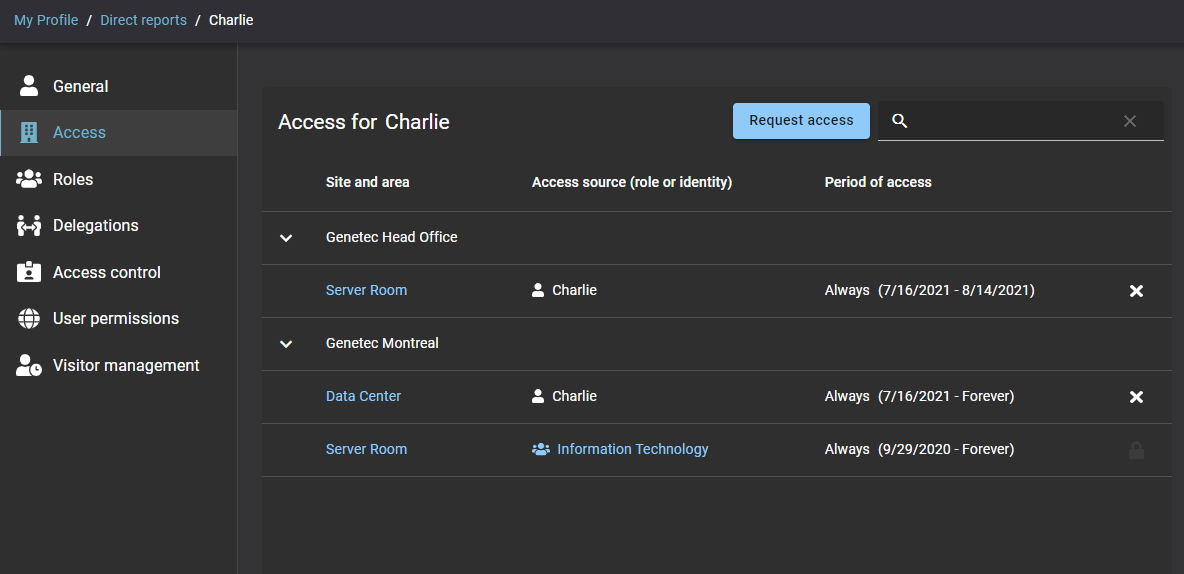Image resolution: width=1184 pixels, height=574 pixels.
Task: Open Direct reports breadcrumb link
Action: [x=143, y=20]
